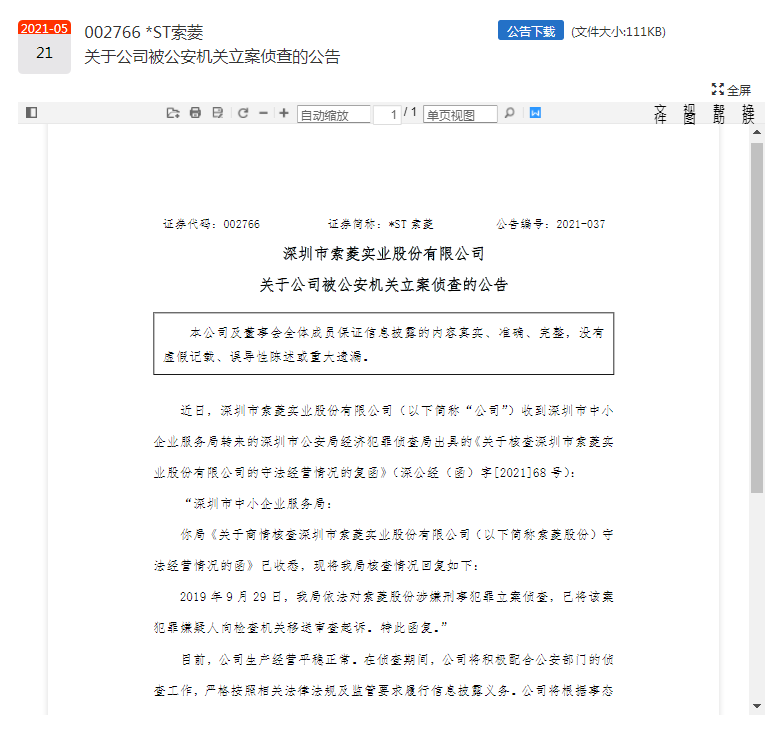The height and width of the screenshot is (734, 766).
Task: Open the 视图 menu
Action: point(689,114)
